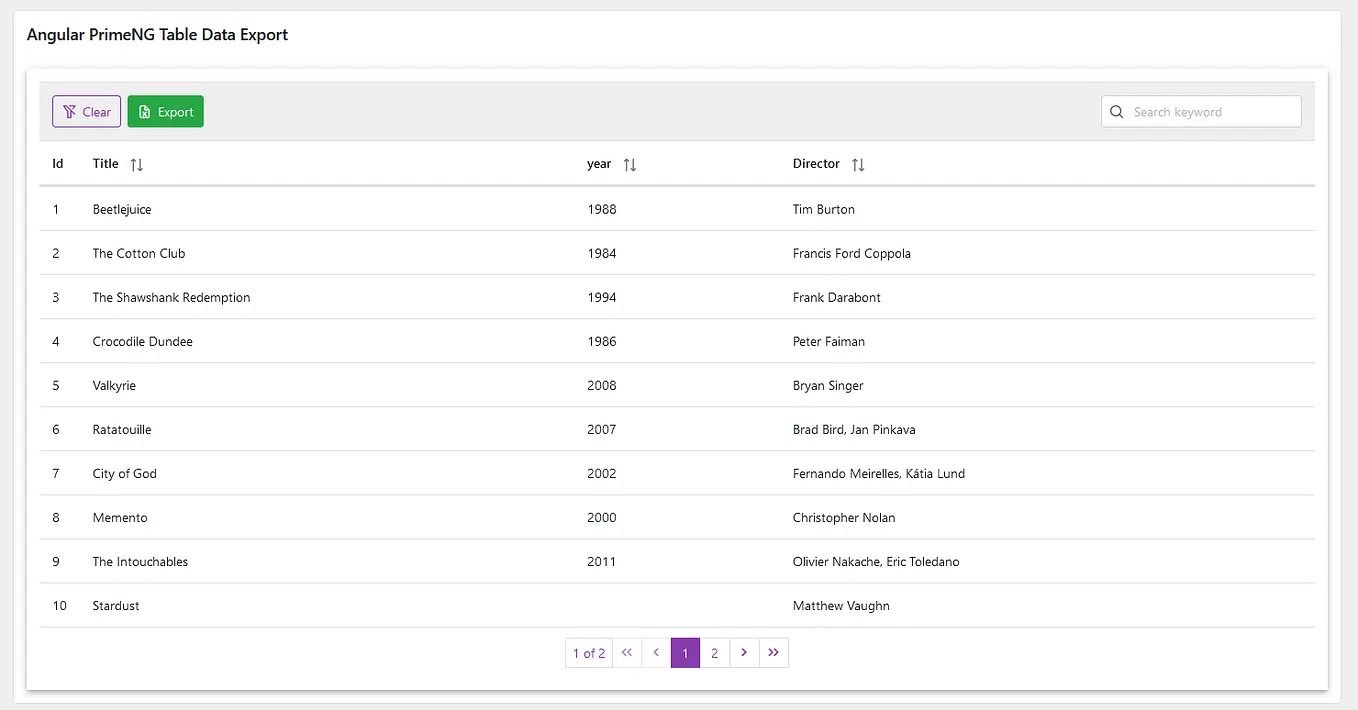Click the sort icon beside Director column

[x=857, y=164]
